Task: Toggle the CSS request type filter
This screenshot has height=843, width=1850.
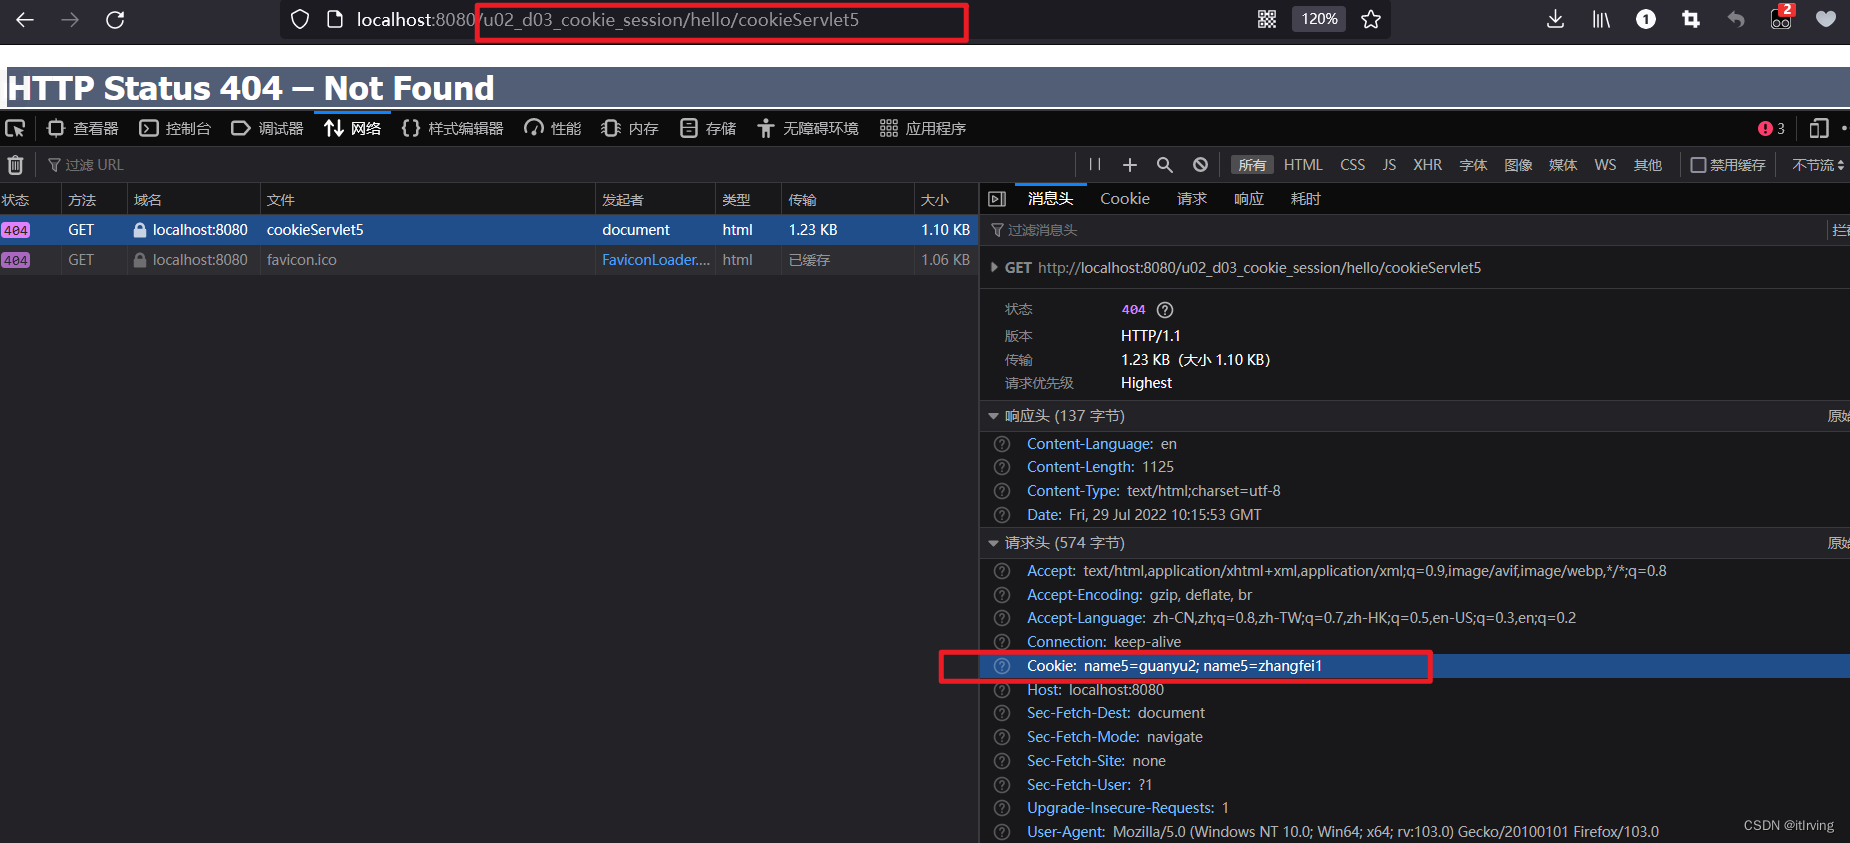Action: (x=1352, y=165)
